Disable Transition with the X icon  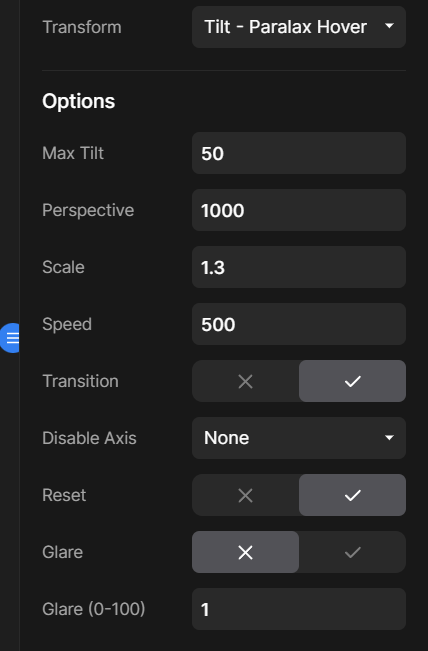(x=245, y=381)
